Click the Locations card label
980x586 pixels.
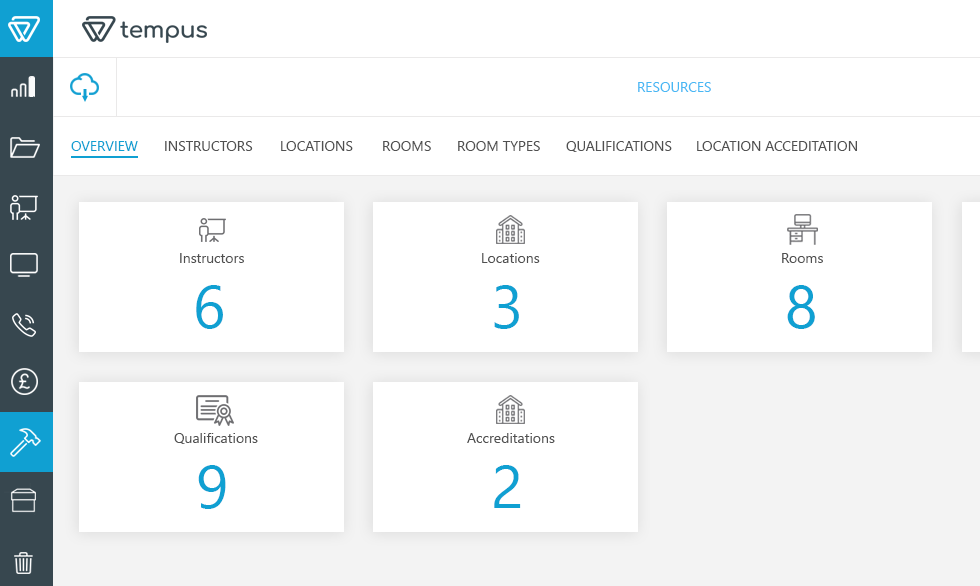pyautogui.click(x=510, y=259)
